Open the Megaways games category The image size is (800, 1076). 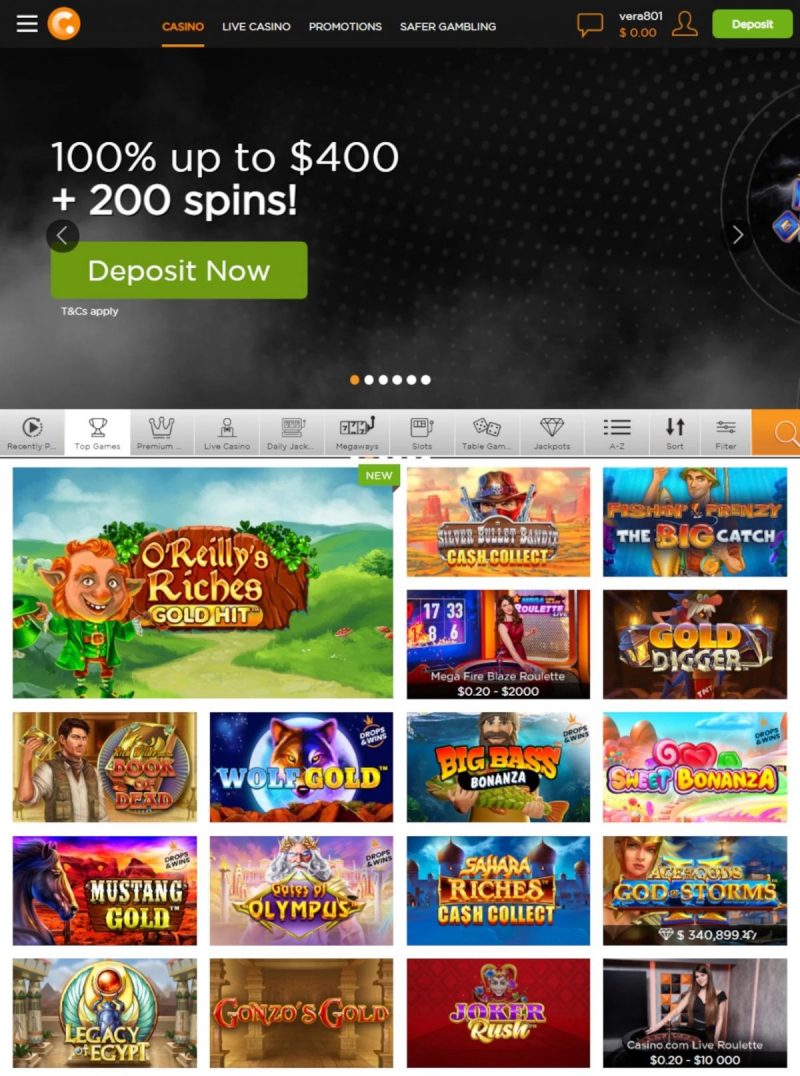click(357, 433)
